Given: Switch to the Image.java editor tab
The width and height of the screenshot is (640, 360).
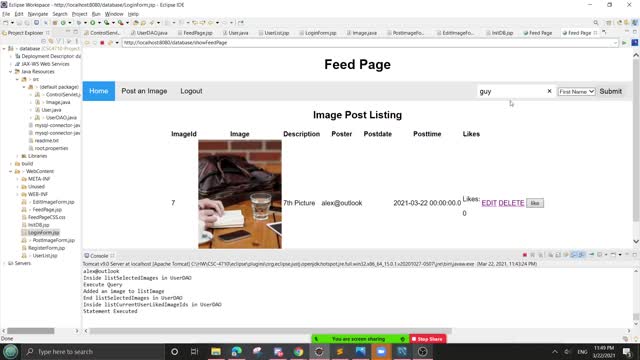Looking at the screenshot, I should coord(362,33).
